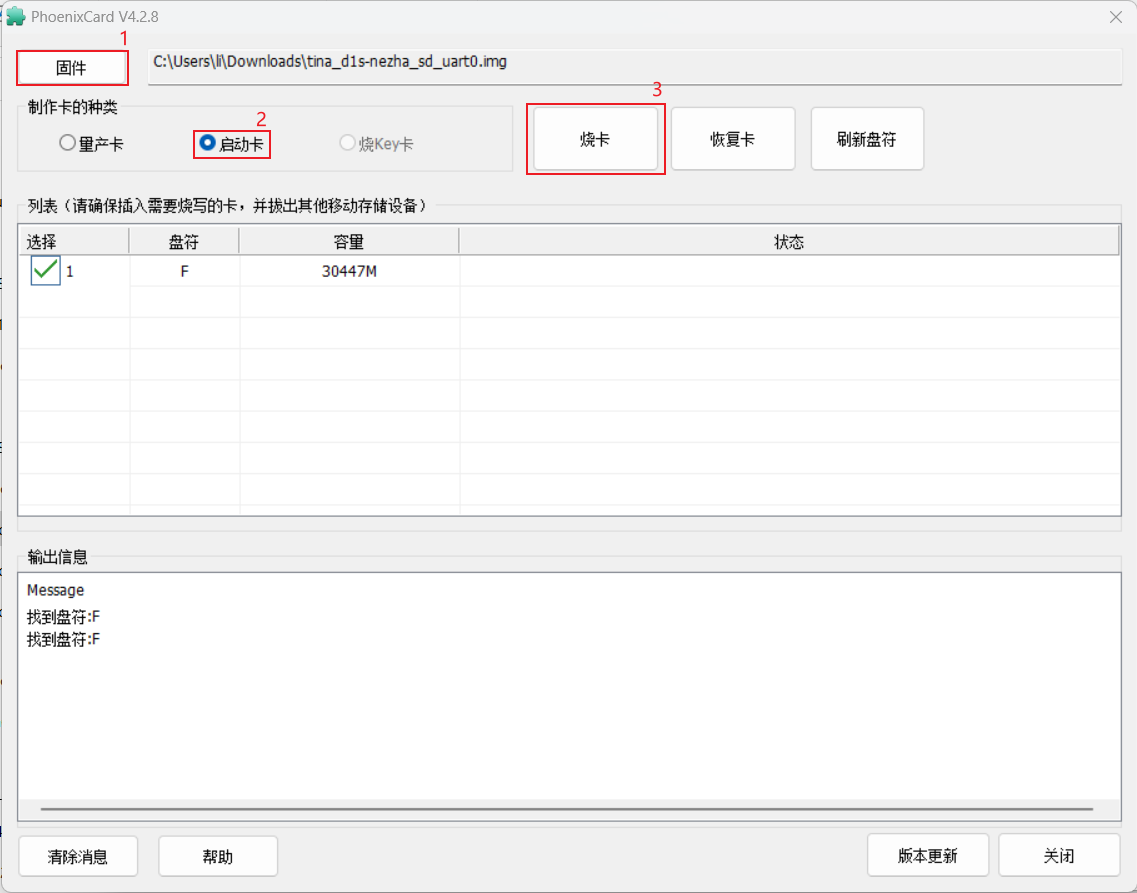Click 烧卡 to start burning the card
The width and height of the screenshot is (1137, 893).
[596, 139]
